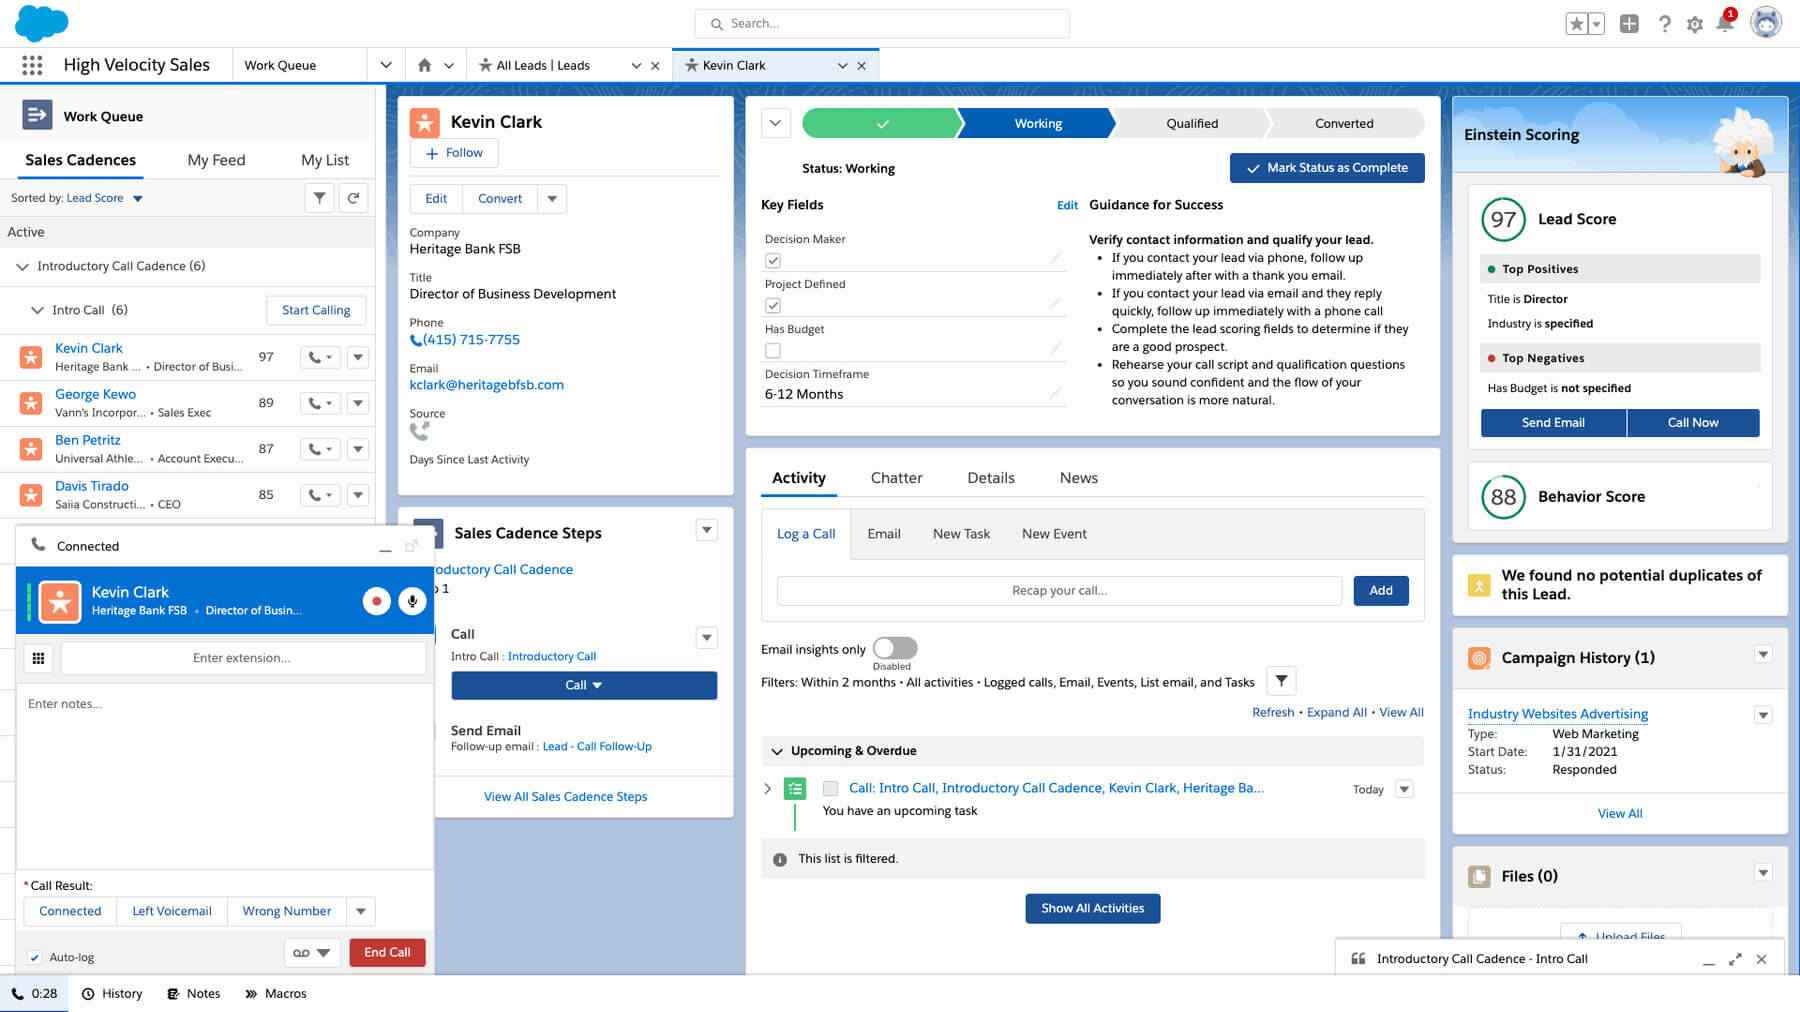Open the News tab
This screenshot has height=1012, width=1800.
tap(1078, 478)
